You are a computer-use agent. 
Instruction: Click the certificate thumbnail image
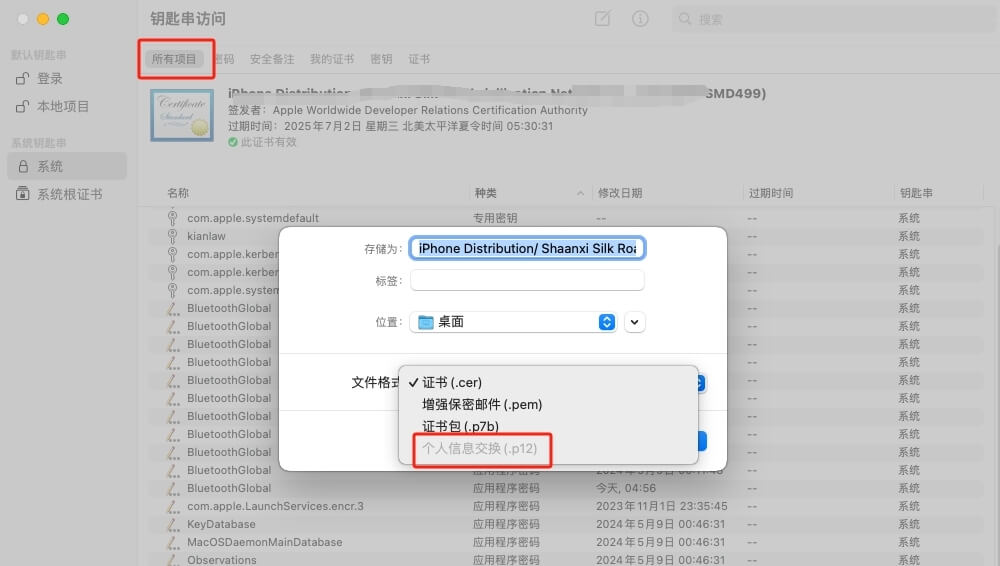coord(182,115)
